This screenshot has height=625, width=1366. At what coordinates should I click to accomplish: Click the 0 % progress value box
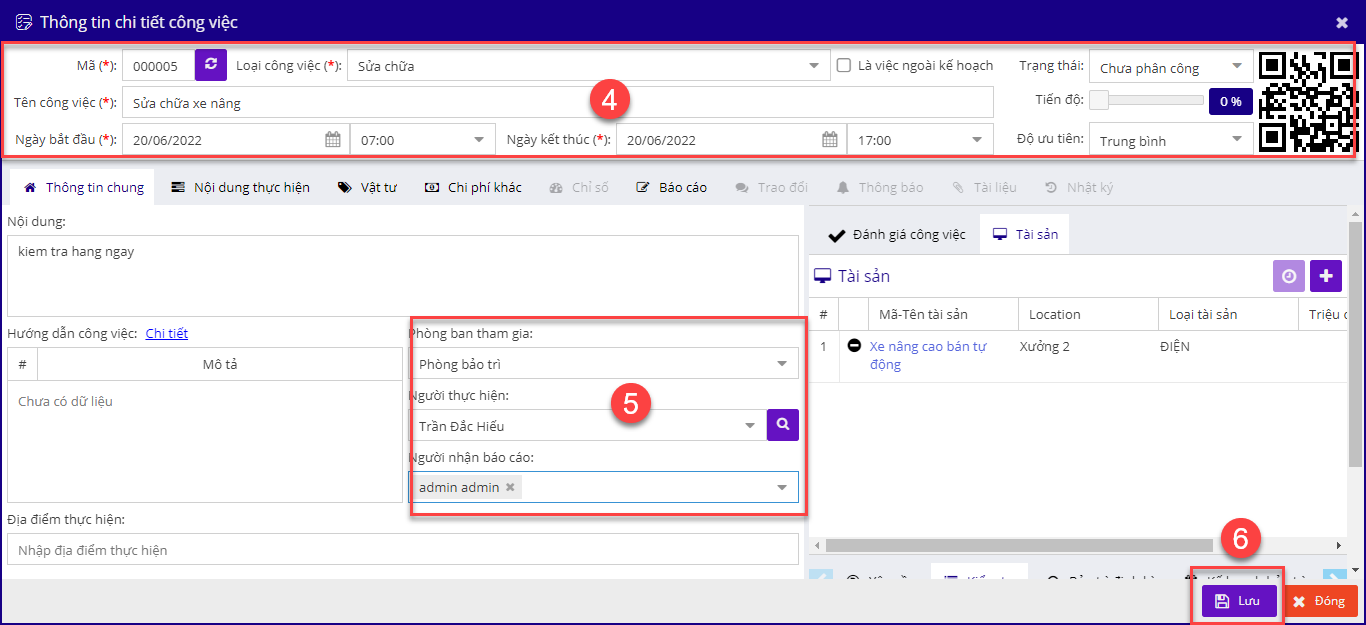(x=1230, y=101)
